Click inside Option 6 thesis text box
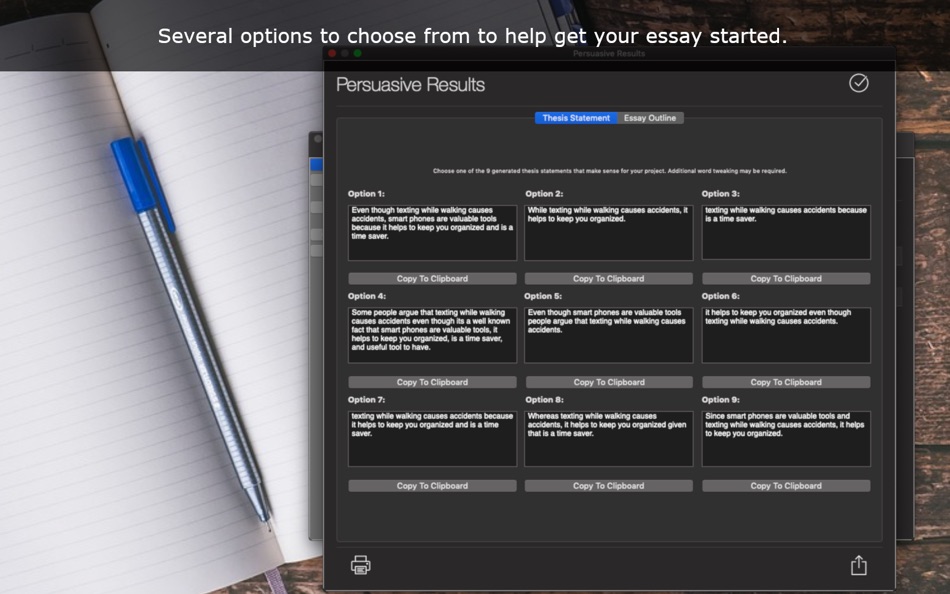 point(786,335)
